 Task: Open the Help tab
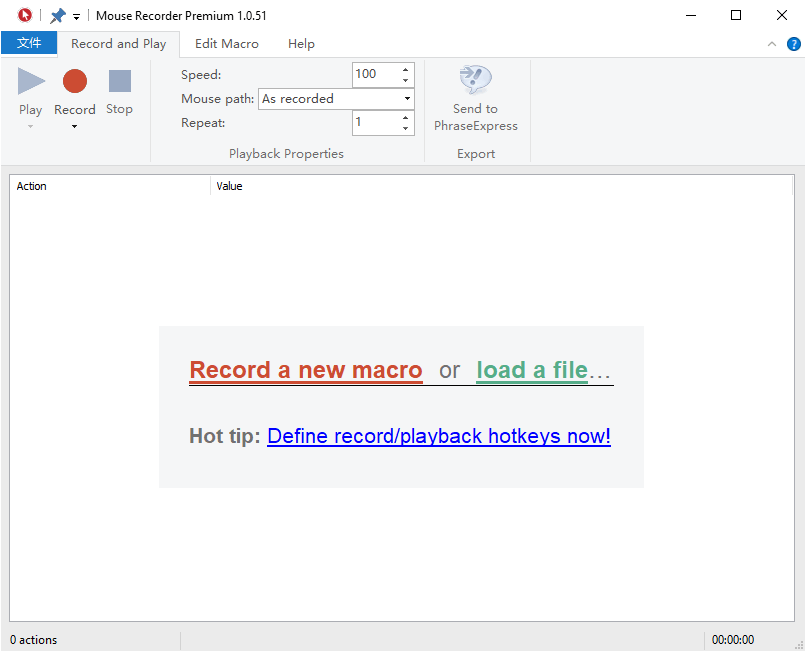pyautogui.click(x=301, y=44)
